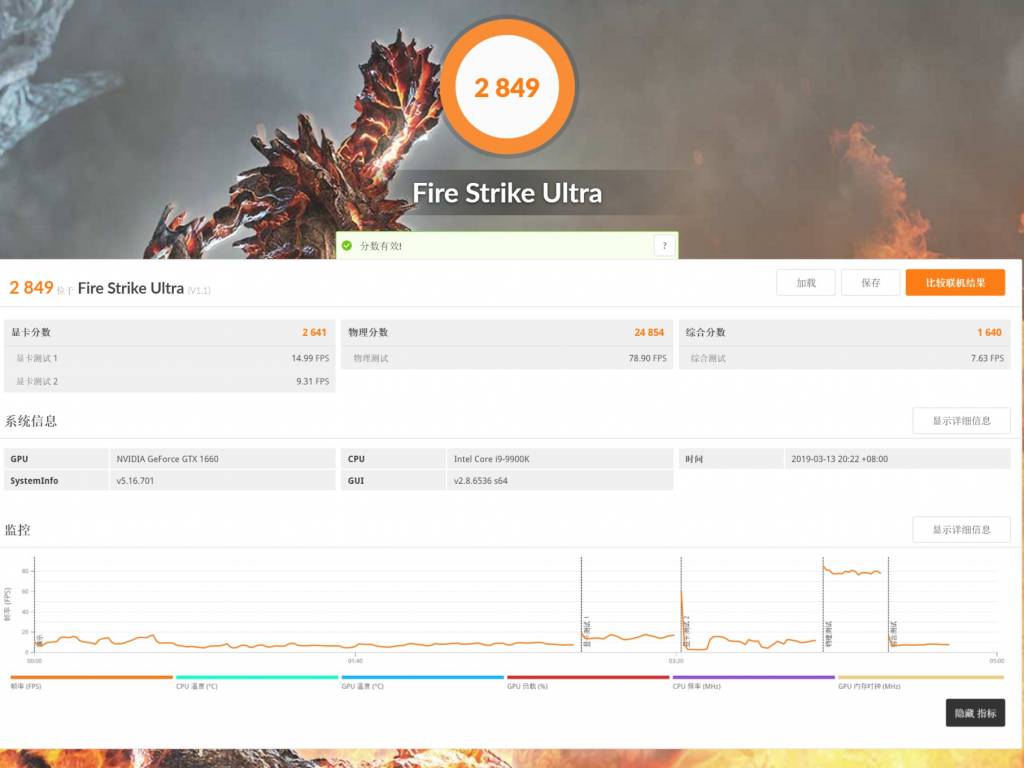Click the 2 849 score circle
This screenshot has width=1024, height=768.
507,87
